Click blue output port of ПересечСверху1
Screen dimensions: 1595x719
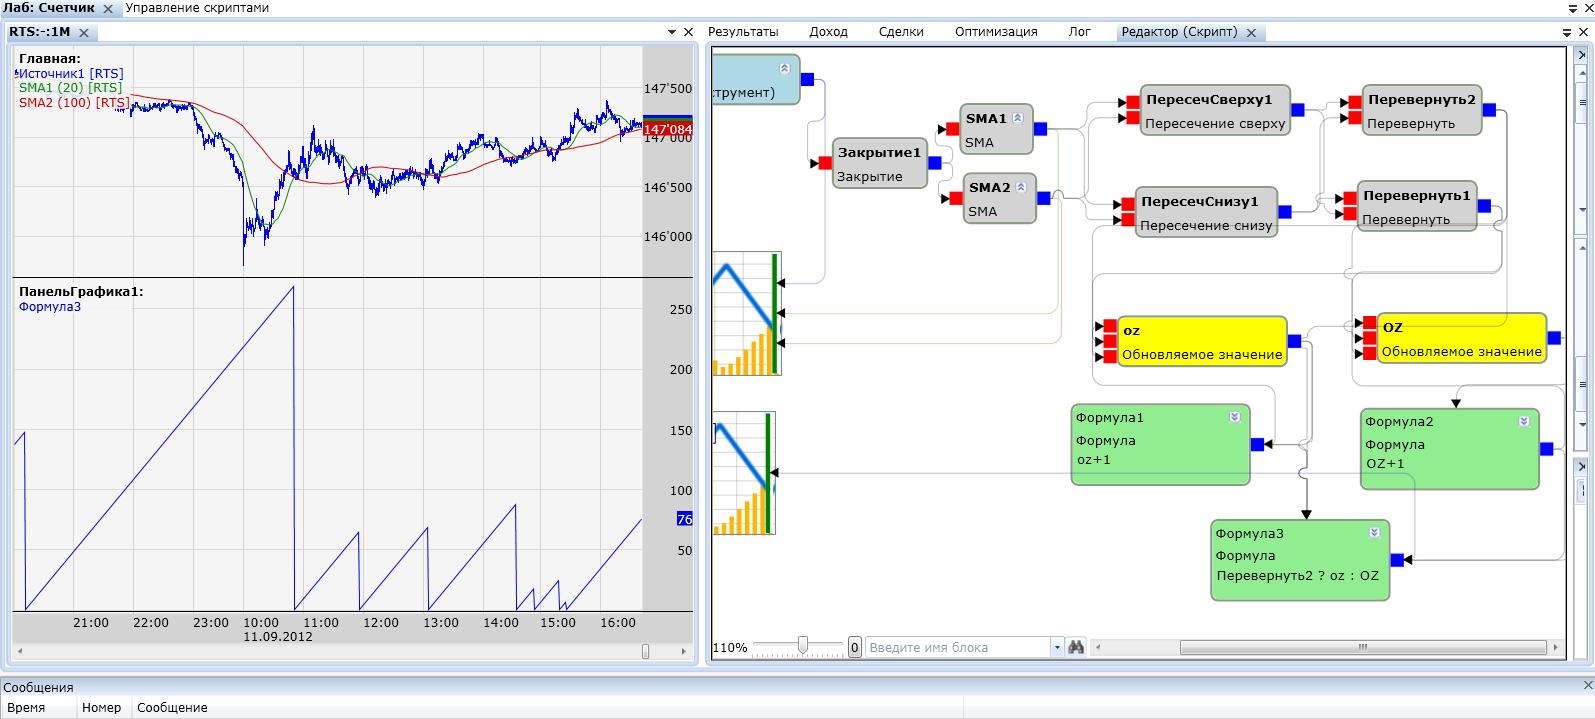coord(1297,110)
